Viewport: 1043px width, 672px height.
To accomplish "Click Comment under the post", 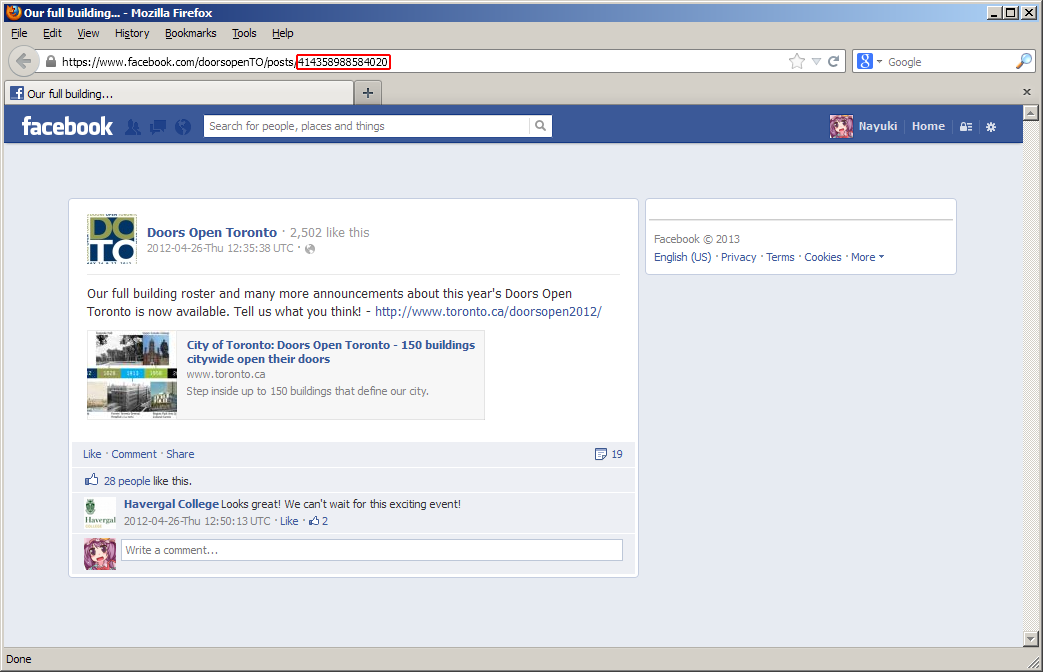I will point(134,454).
